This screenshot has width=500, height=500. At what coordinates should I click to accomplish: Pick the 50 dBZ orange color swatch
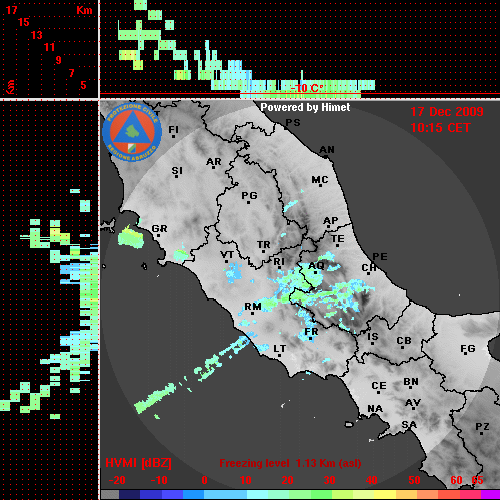click(x=414, y=494)
